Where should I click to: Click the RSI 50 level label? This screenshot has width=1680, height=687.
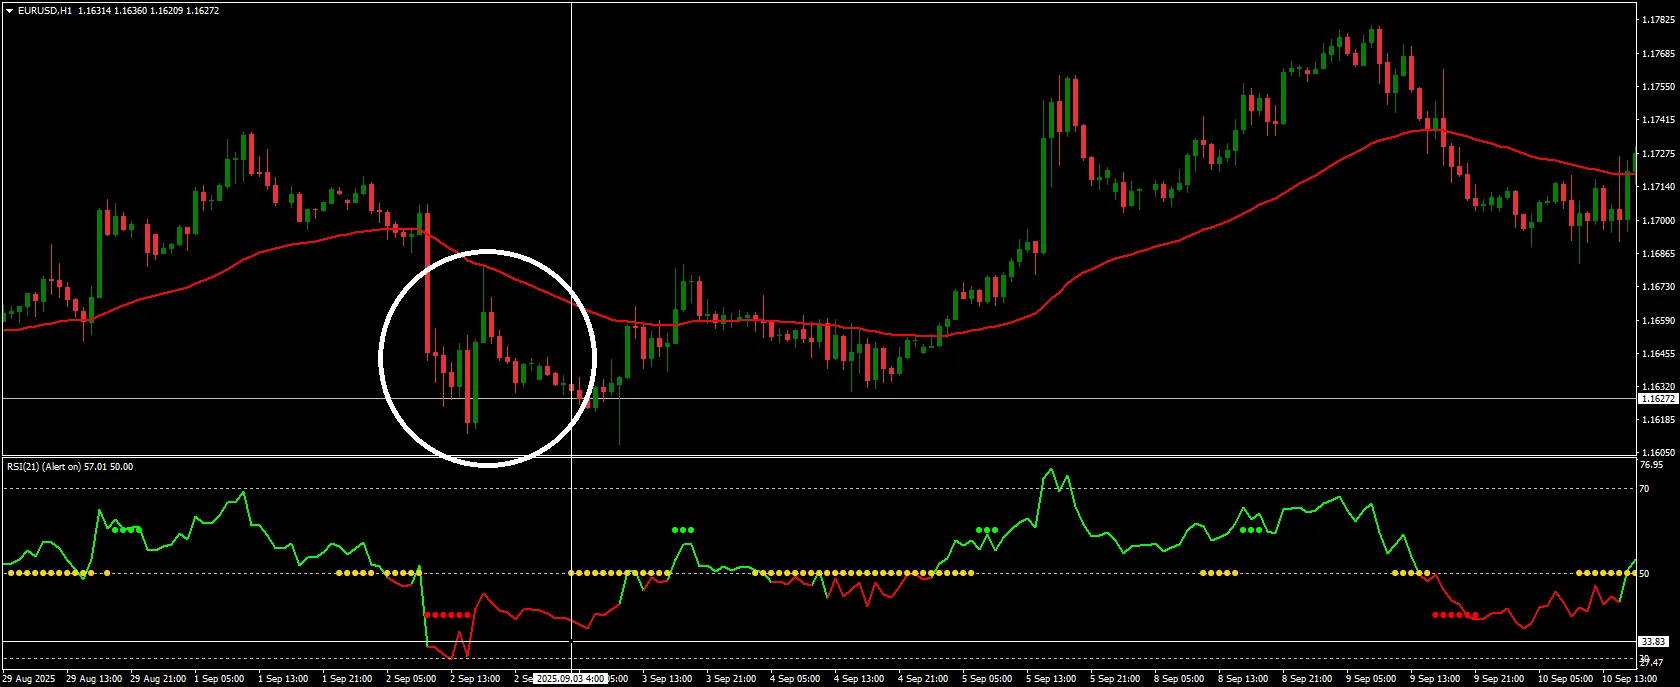coord(1645,574)
